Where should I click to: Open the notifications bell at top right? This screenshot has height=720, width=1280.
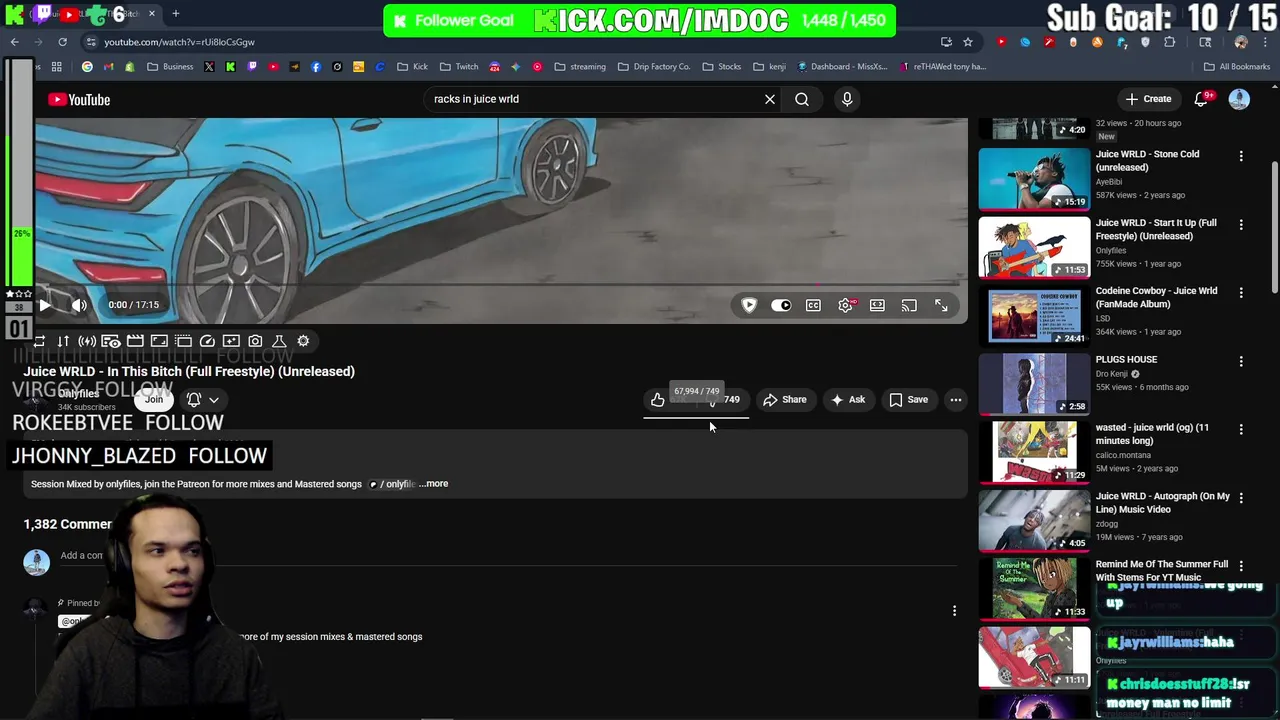point(1201,99)
